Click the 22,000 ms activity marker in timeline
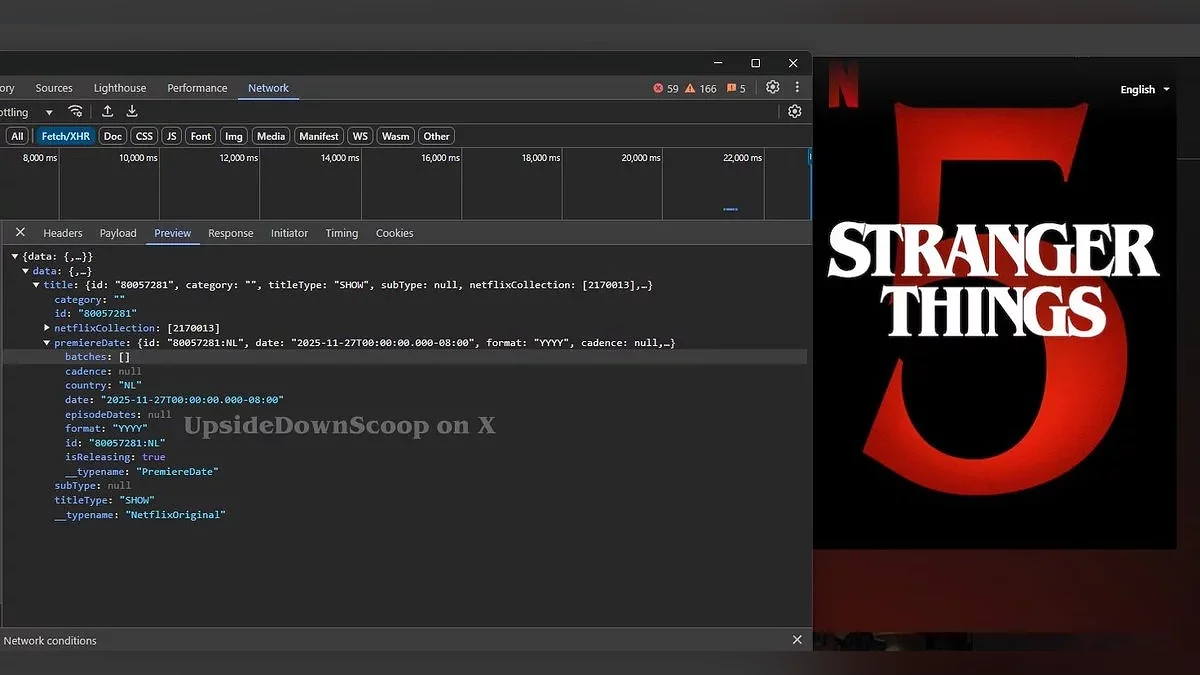The image size is (1200, 675). click(x=730, y=209)
